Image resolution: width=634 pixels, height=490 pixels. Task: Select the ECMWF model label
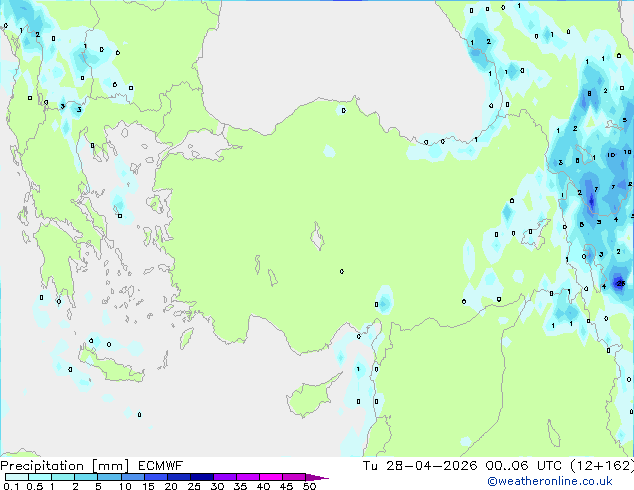161,466
